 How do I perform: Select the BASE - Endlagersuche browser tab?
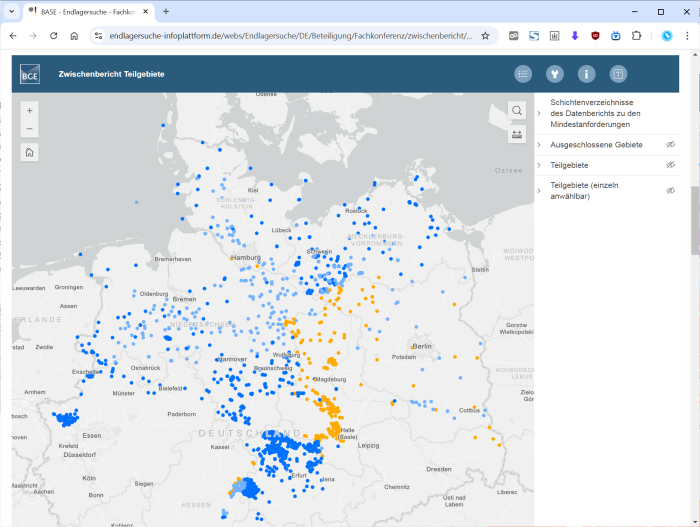tap(85, 11)
